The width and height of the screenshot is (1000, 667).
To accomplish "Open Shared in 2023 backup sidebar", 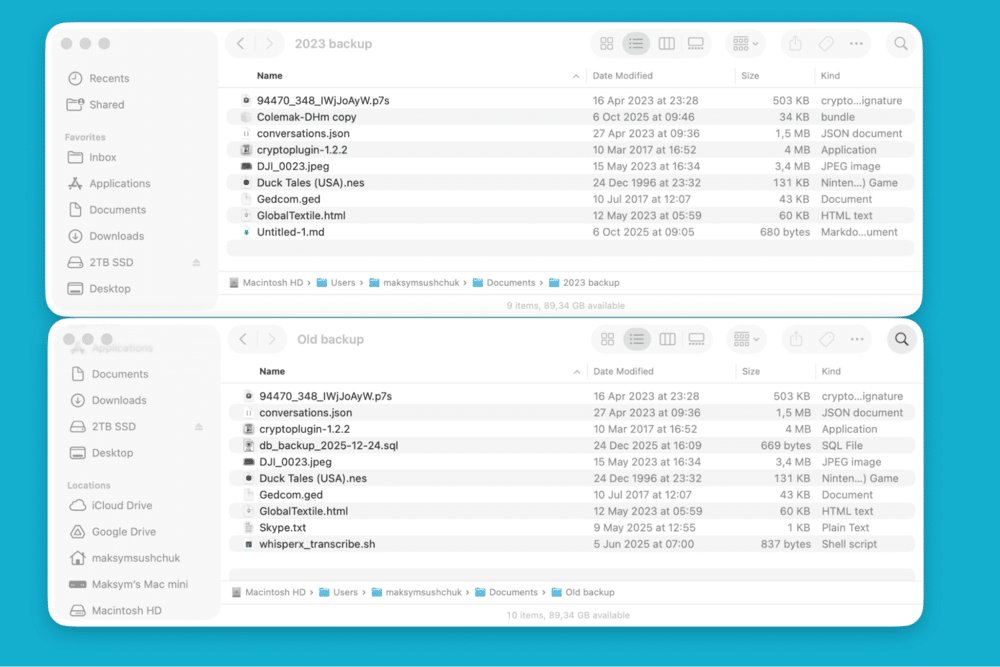I will pos(96,105).
